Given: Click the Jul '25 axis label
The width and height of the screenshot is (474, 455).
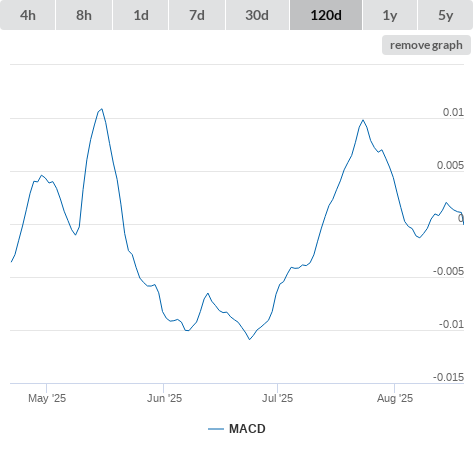Looking at the screenshot, I should click(277, 398).
